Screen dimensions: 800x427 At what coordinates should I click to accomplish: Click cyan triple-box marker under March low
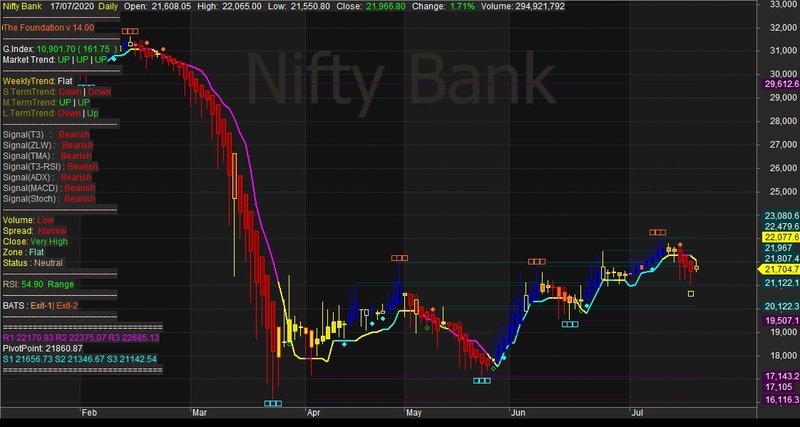tap(272, 404)
